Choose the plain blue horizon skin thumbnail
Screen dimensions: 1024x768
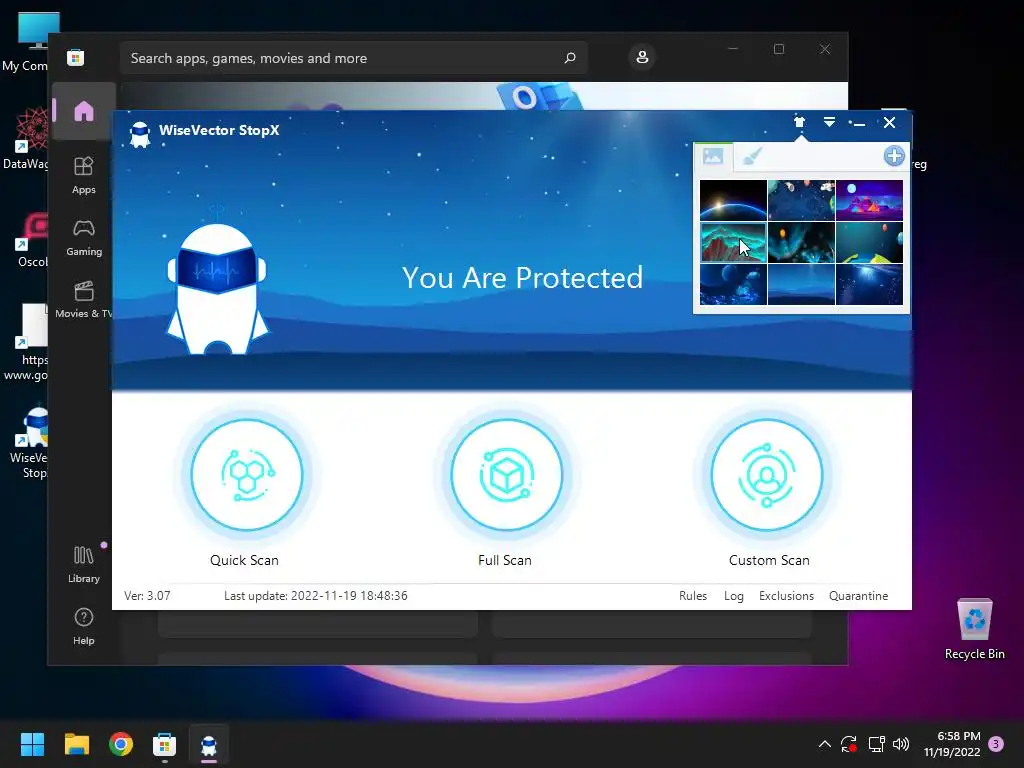pos(801,284)
